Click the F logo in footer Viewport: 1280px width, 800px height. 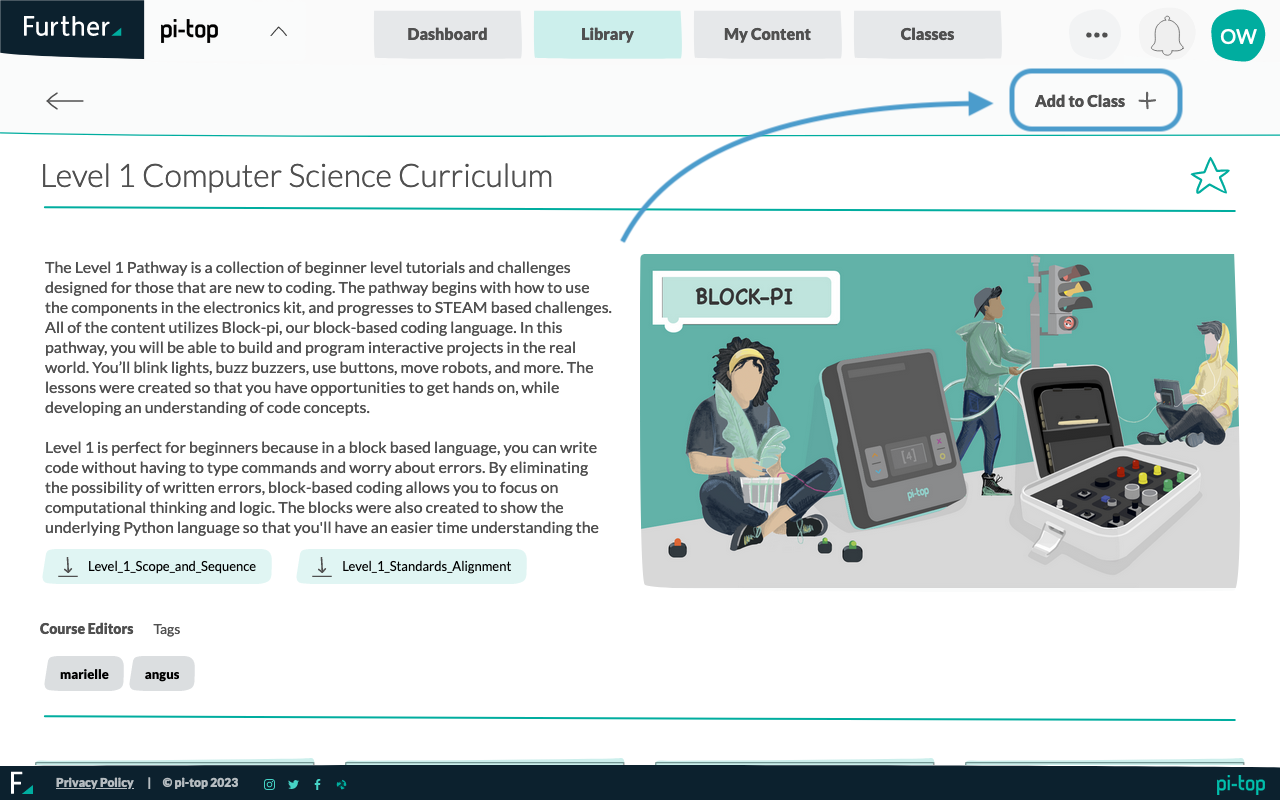pos(20,783)
